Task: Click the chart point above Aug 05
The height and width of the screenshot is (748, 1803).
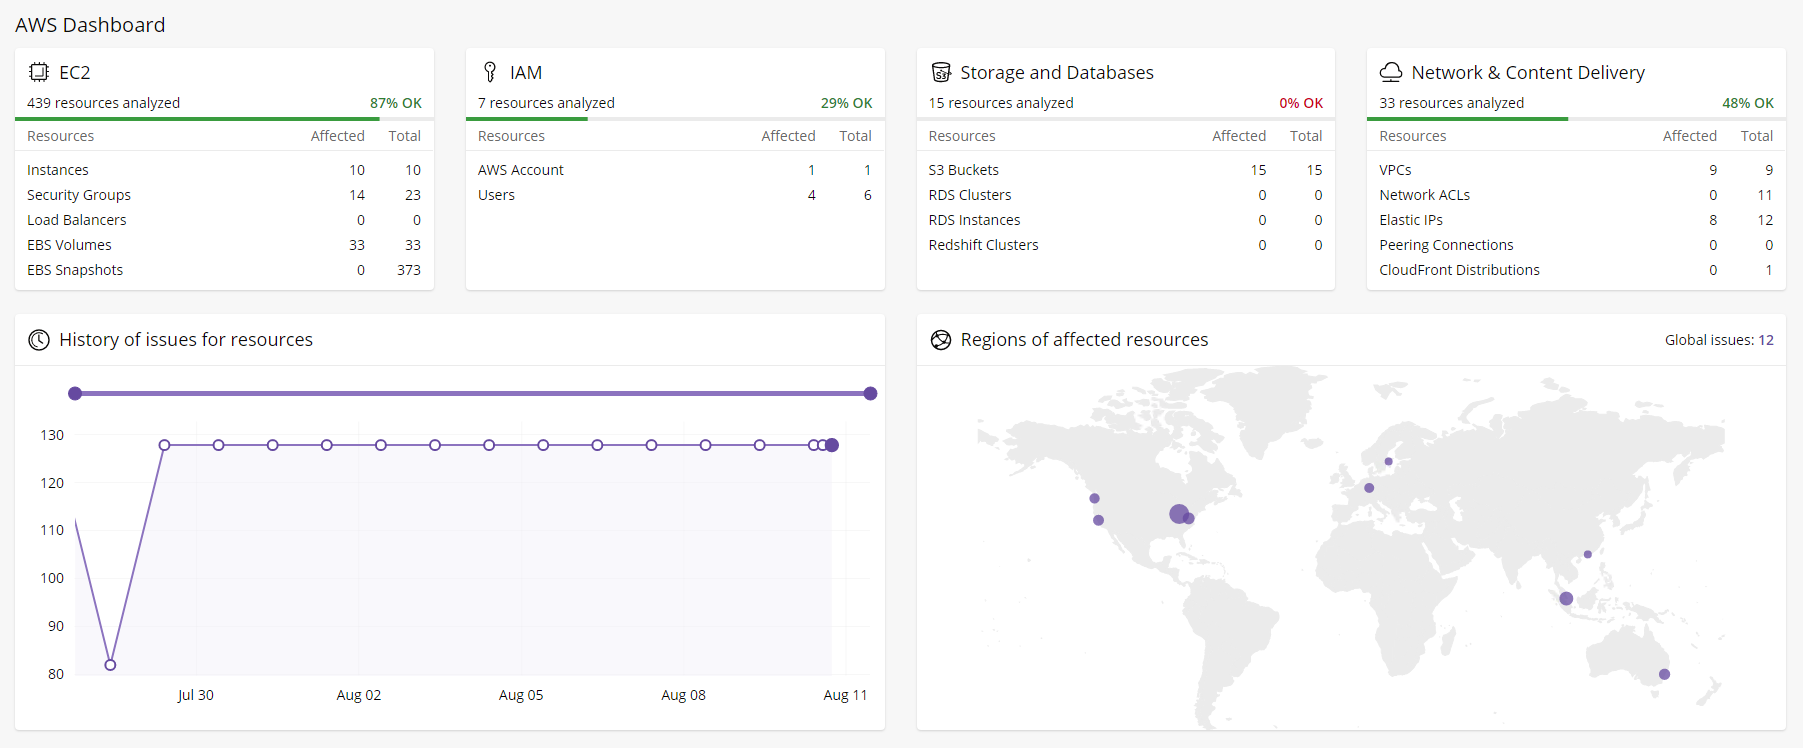Action: coord(543,445)
